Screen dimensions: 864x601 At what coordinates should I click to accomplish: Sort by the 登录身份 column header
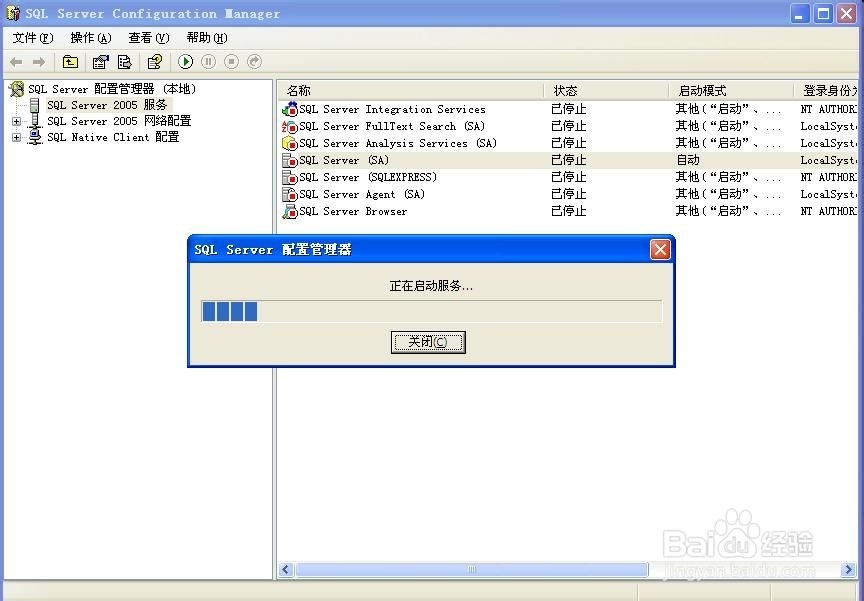(826, 90)
